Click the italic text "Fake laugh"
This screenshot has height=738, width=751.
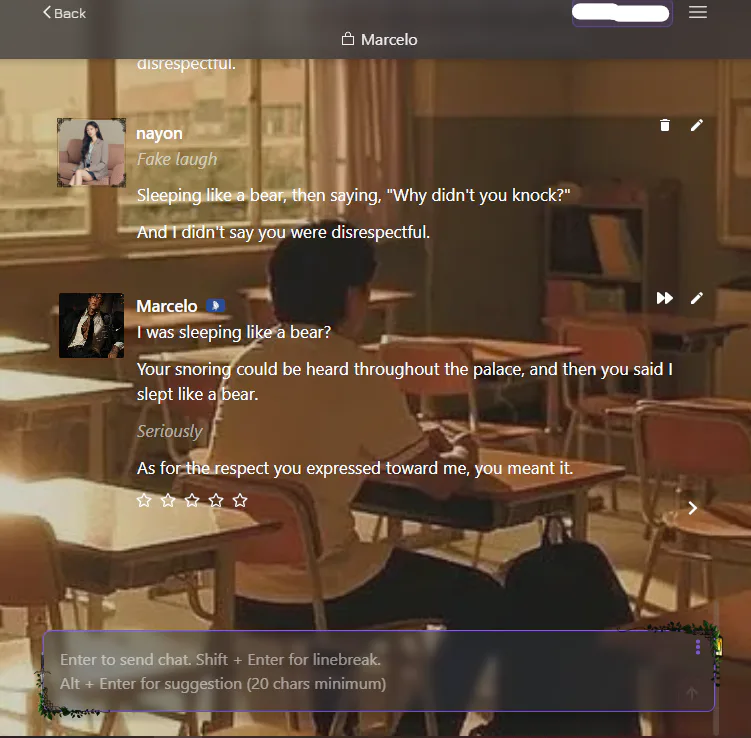click(177, 159)
